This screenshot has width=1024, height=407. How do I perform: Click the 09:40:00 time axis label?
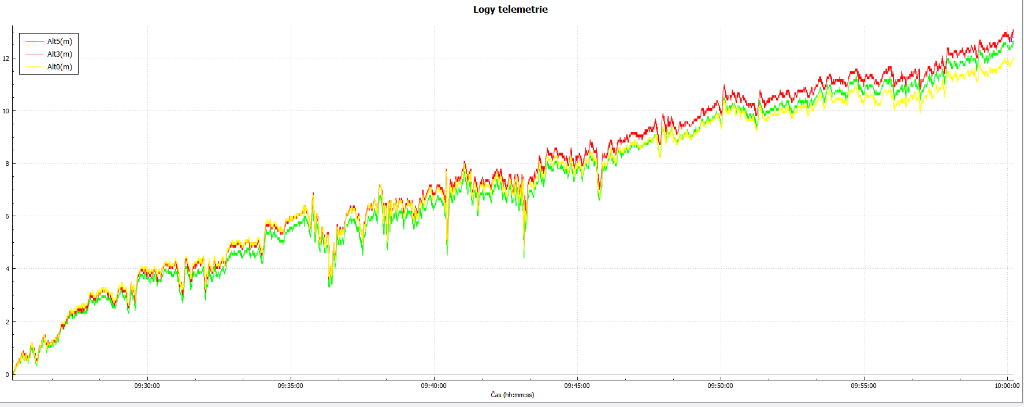pos(433,384)
